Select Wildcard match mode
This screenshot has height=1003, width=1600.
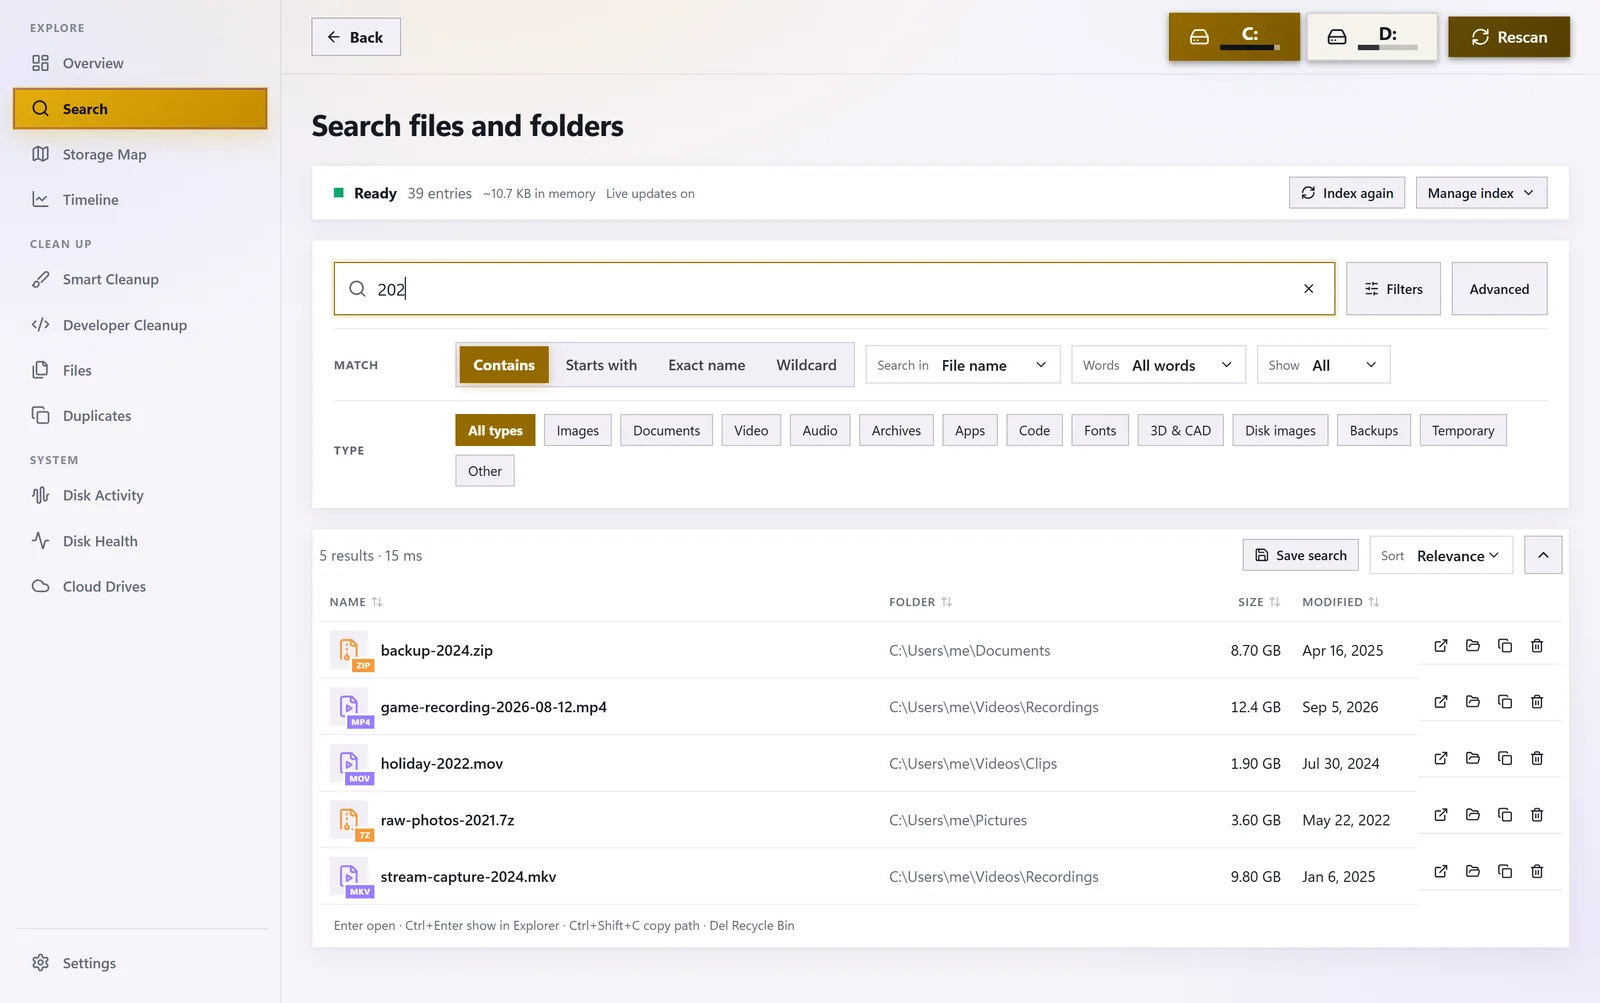pos(806,365)
